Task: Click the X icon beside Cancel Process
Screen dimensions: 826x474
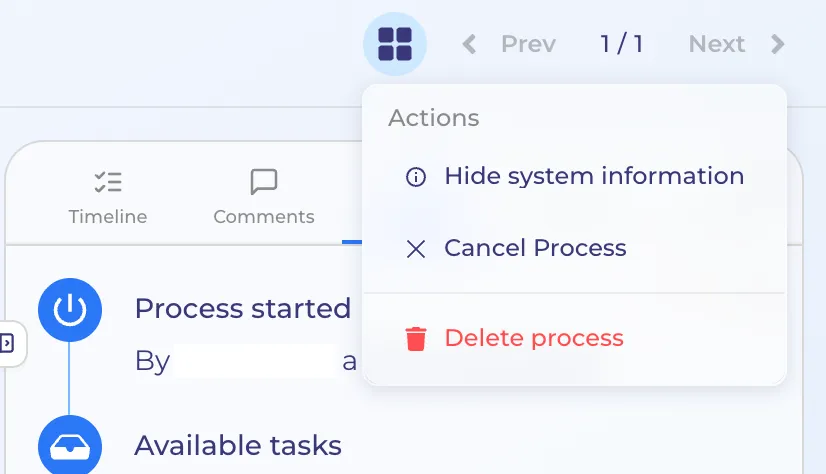Action: click(416, 249)
